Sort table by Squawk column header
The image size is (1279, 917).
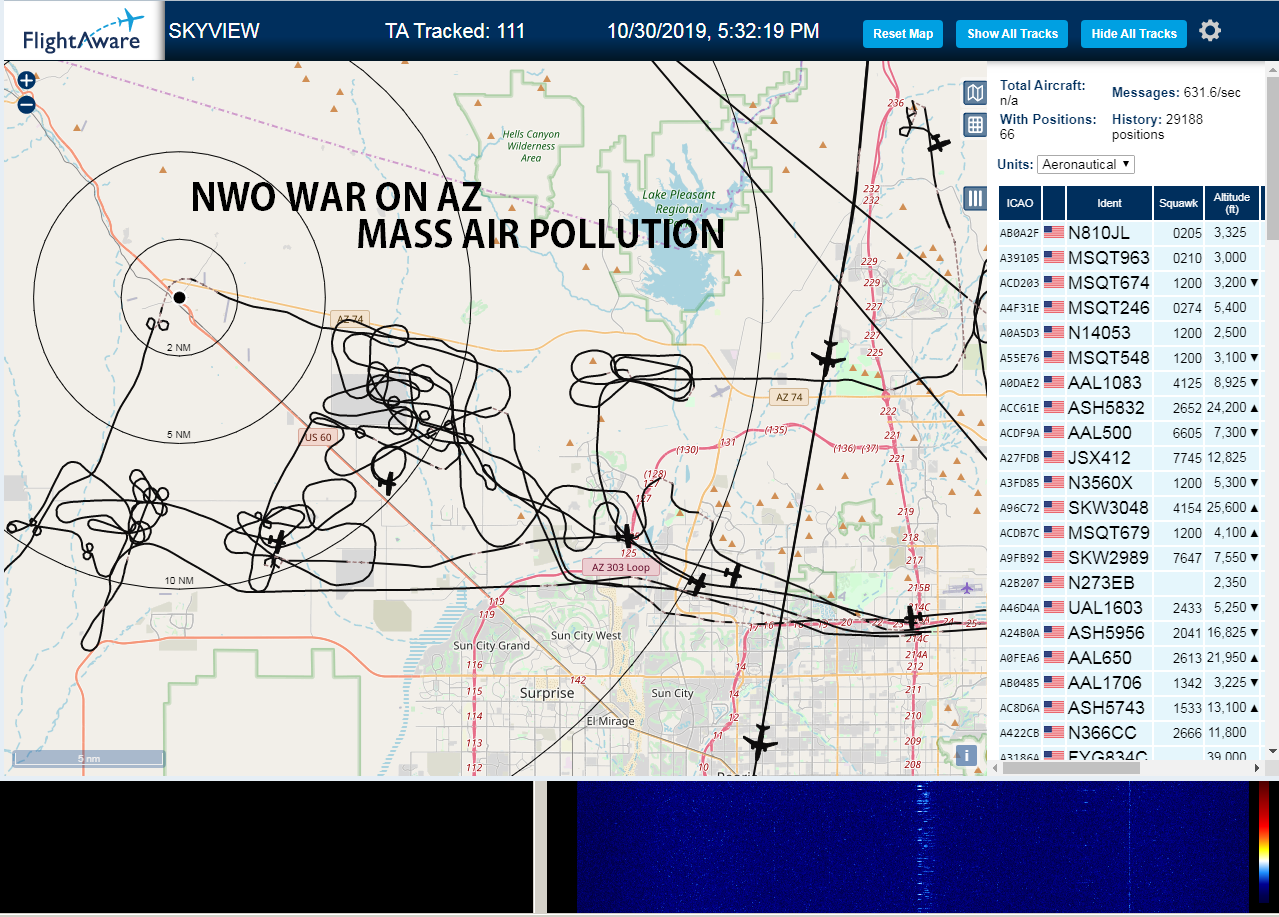point(1178,203)
